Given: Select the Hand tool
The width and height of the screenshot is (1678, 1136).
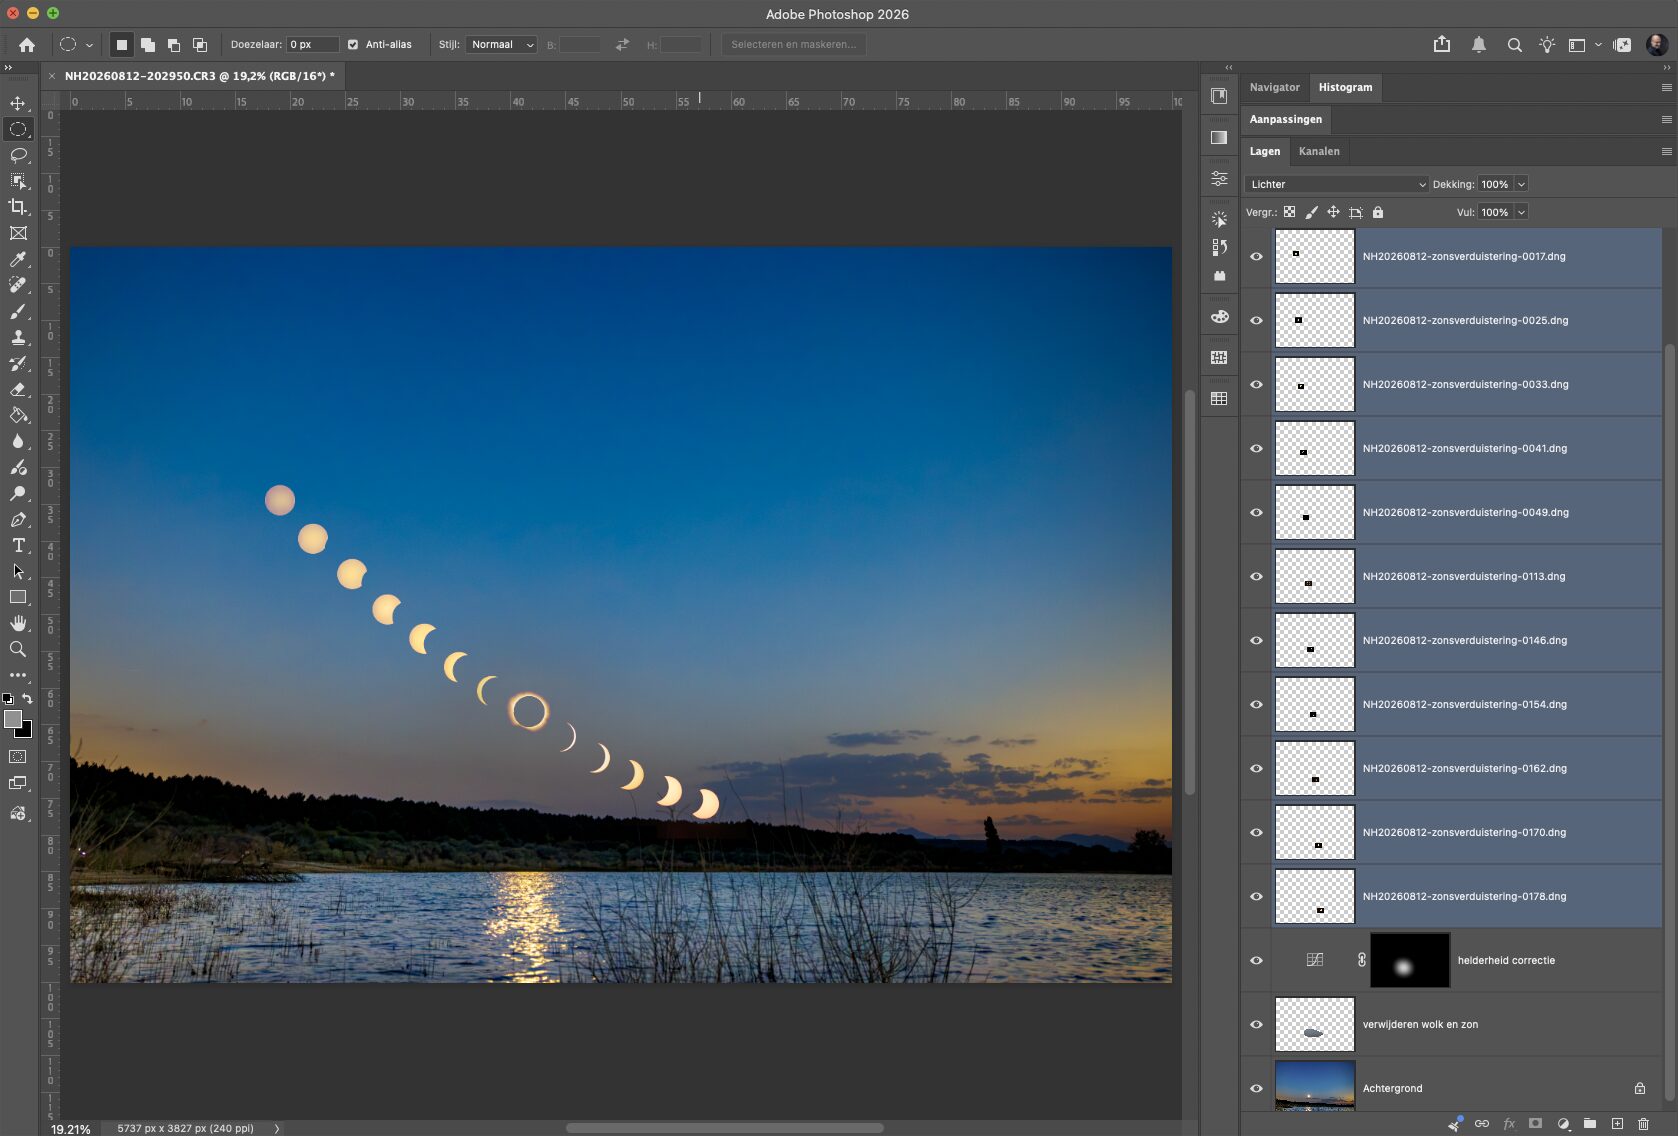Looking at the screenshot, I should (18, 623).
